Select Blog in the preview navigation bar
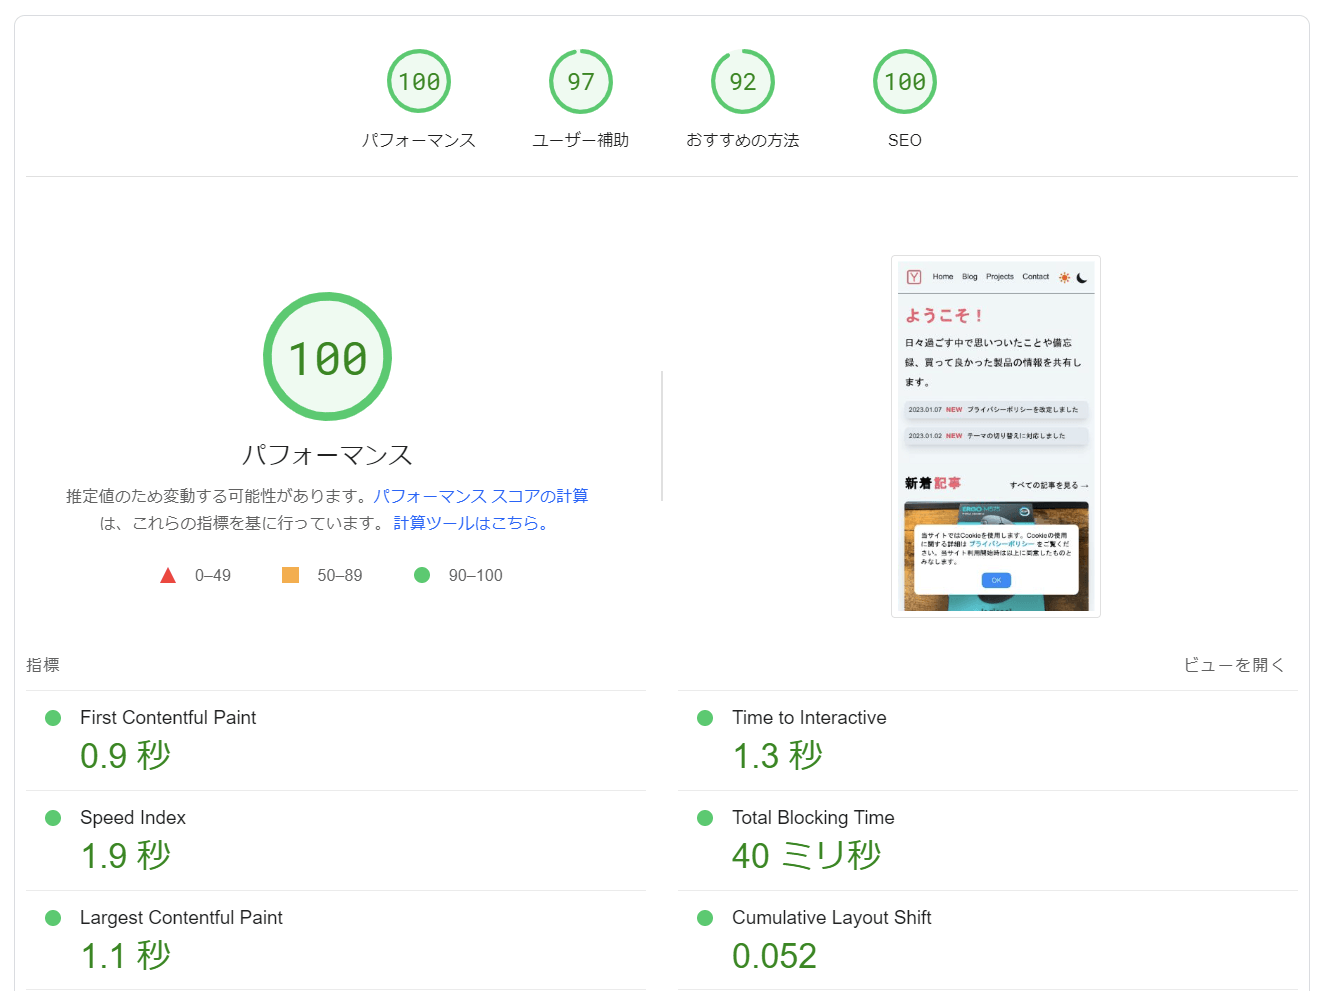Screen dimensions: 1338x991 (969, 277)
